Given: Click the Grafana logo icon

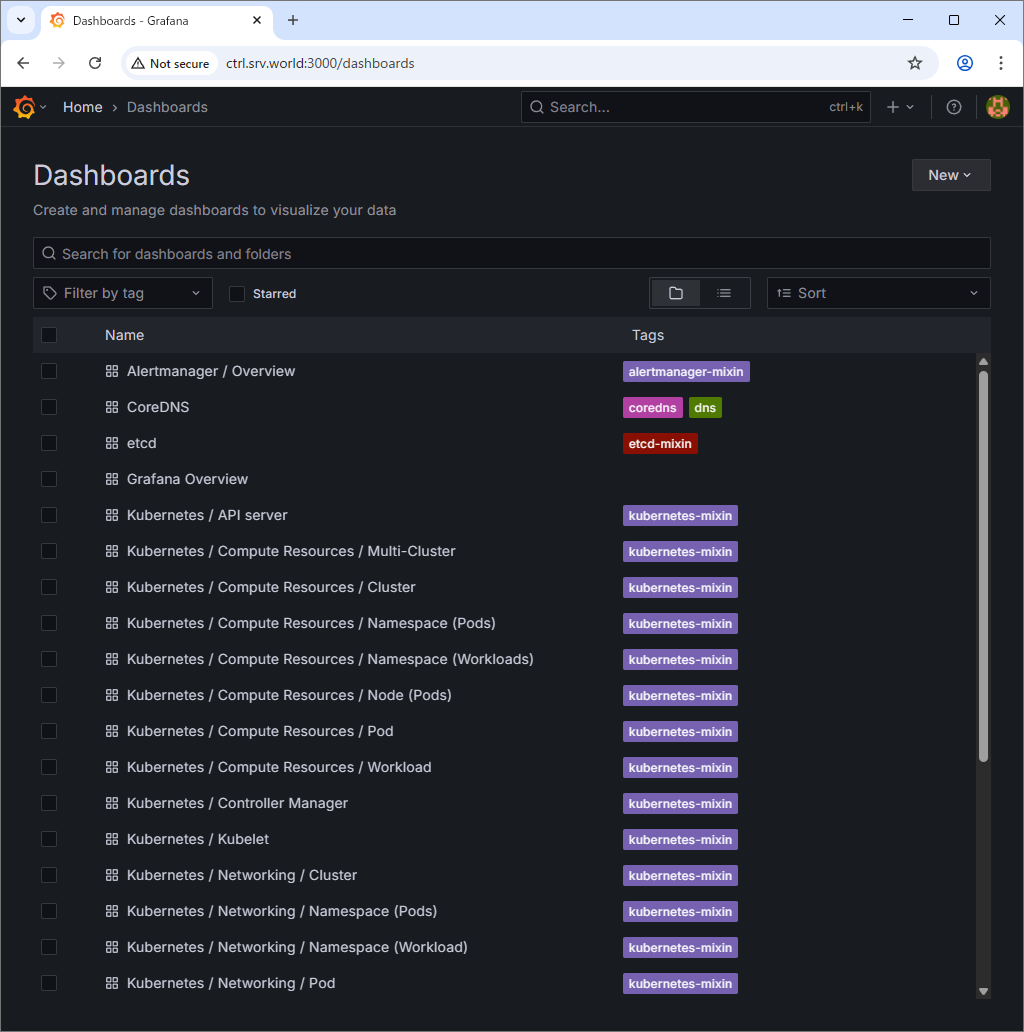Looking at the screenshot, I should click(x=25, y=107).
